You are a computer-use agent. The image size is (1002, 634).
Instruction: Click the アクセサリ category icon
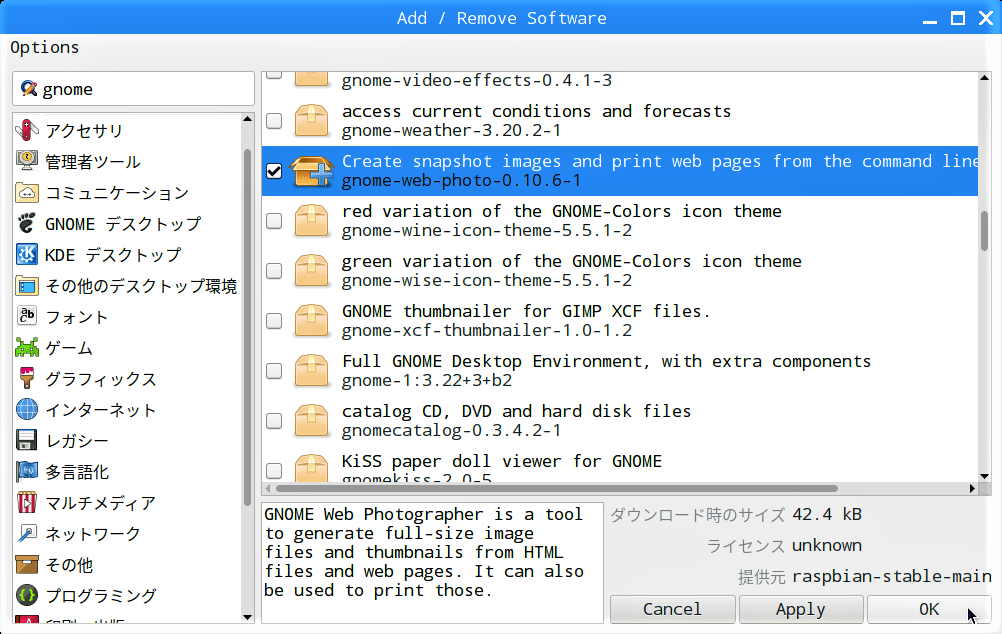[27, 130]
